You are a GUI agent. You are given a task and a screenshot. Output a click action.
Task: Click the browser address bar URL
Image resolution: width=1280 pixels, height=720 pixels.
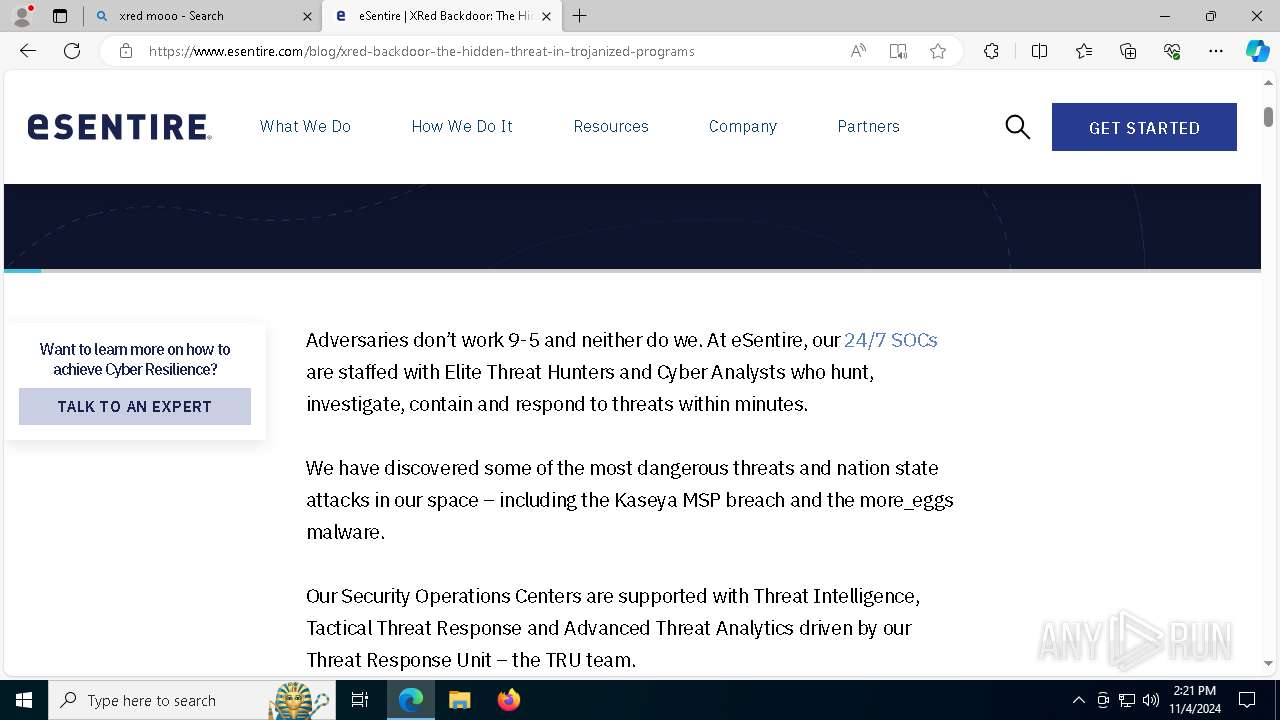[421, 51]
